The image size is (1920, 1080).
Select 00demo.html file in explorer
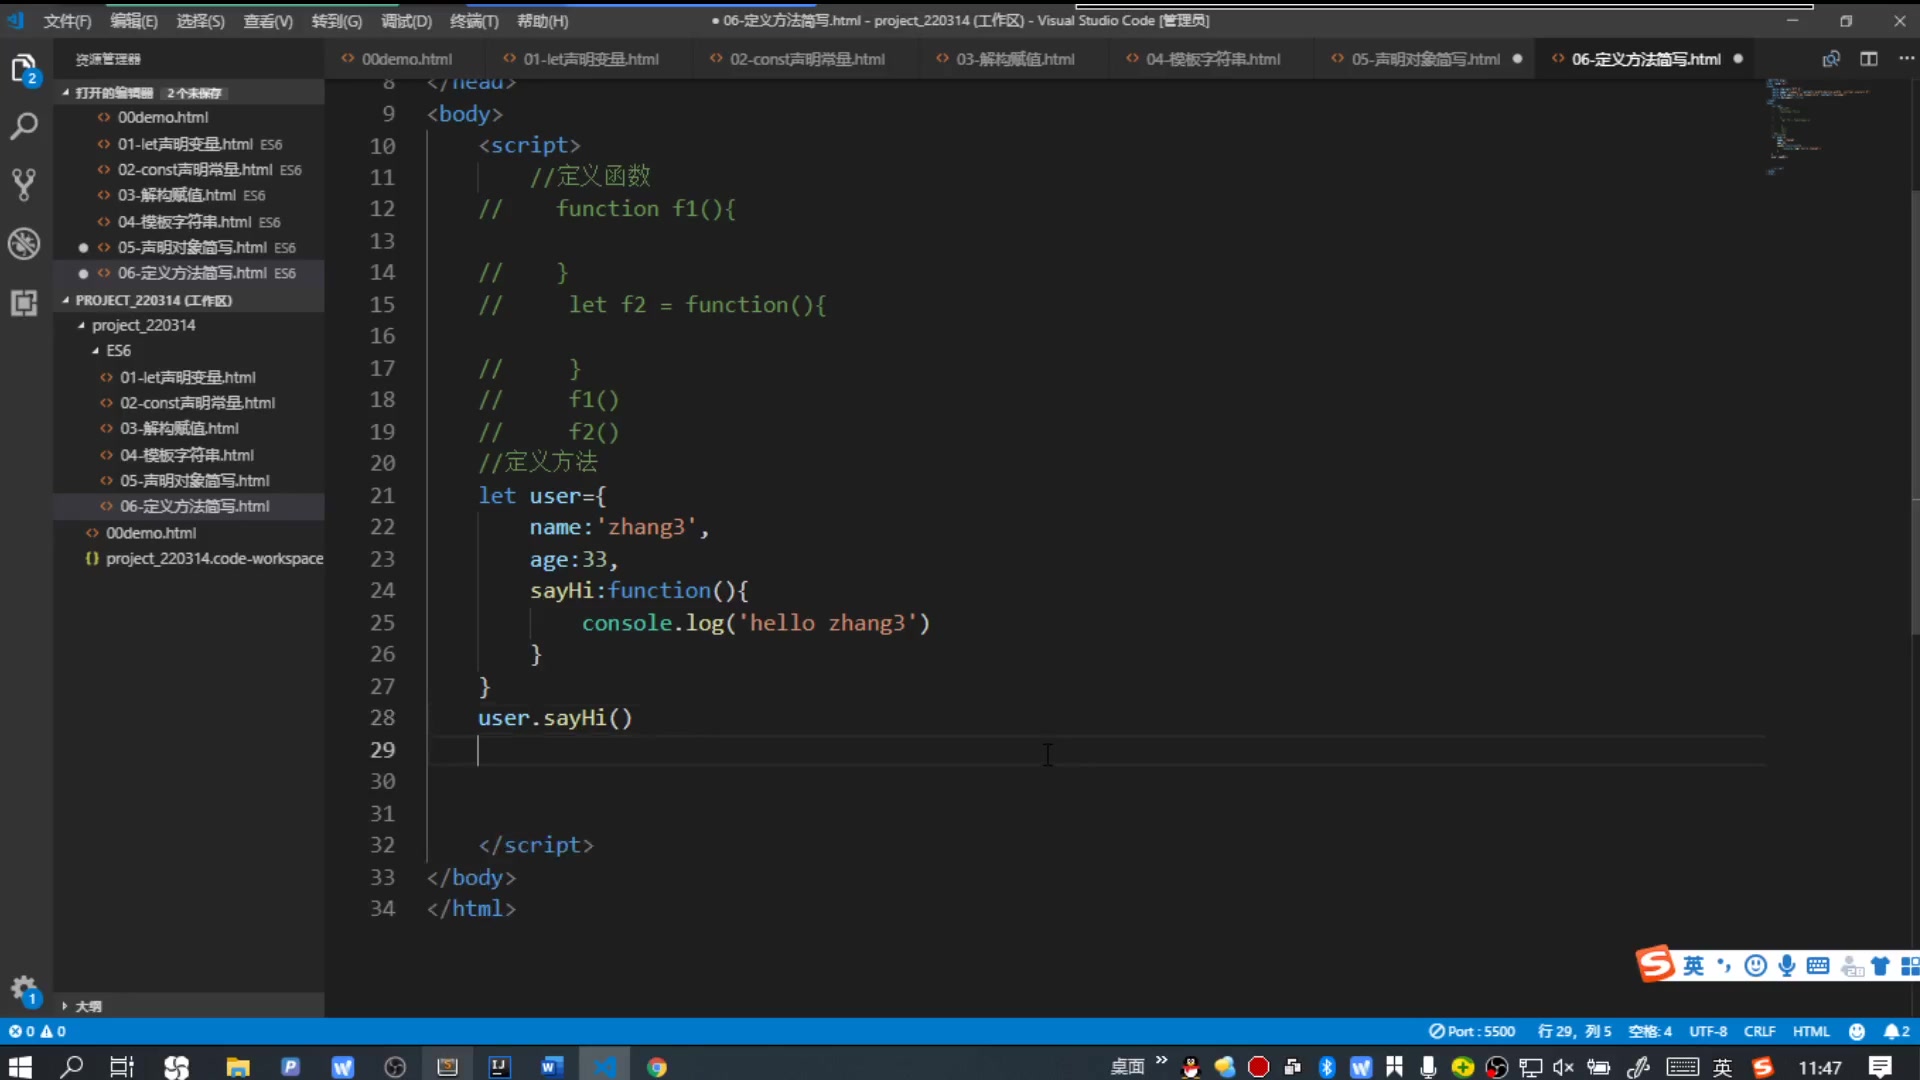coord(149,533)
